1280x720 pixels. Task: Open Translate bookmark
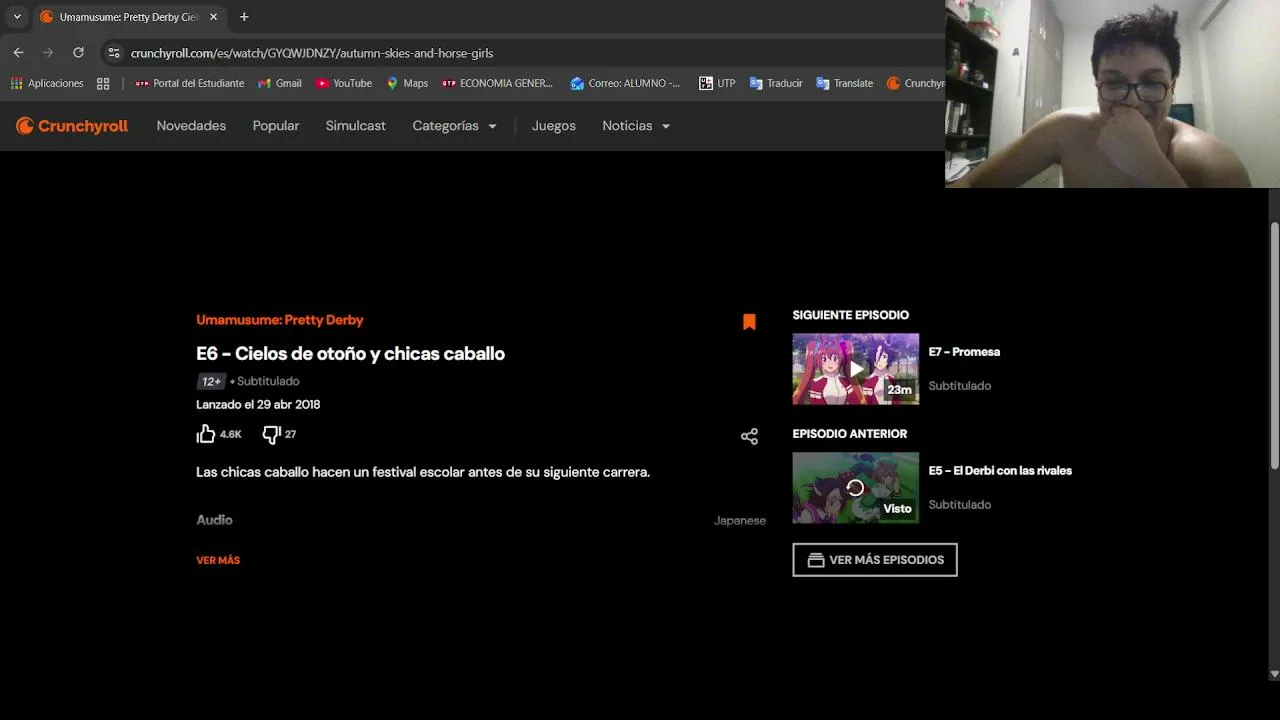click(845, 83)
